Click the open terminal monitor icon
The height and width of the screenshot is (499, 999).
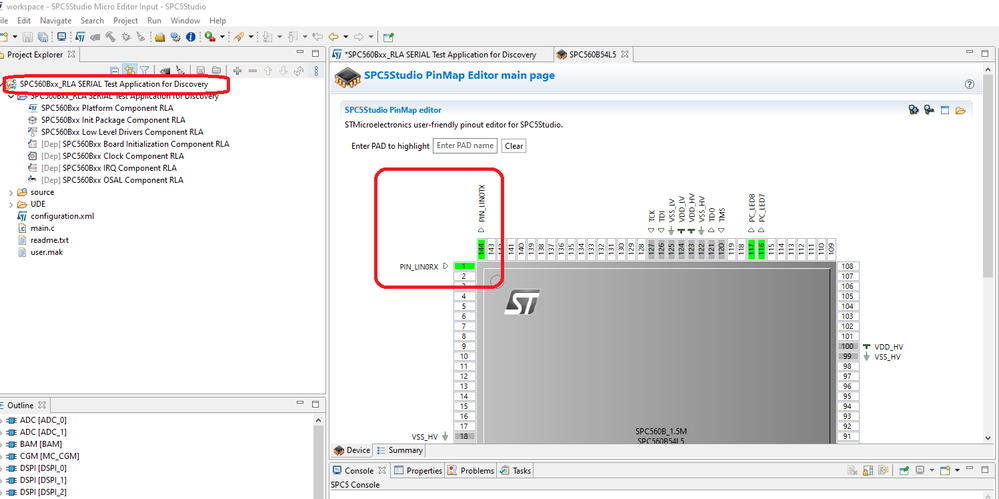tap(62, 37)
